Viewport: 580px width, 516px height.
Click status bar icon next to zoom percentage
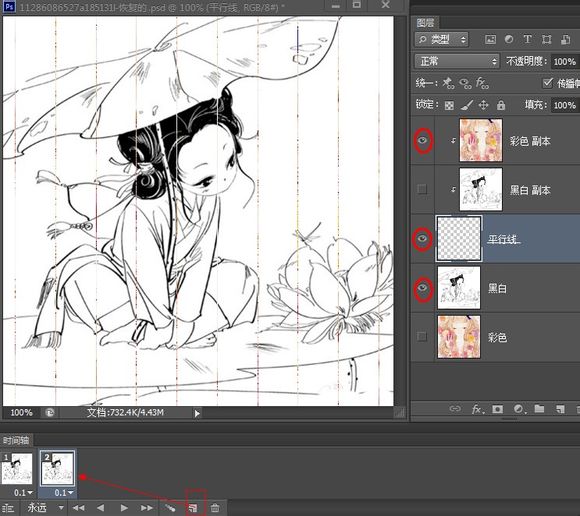(50, 412)
